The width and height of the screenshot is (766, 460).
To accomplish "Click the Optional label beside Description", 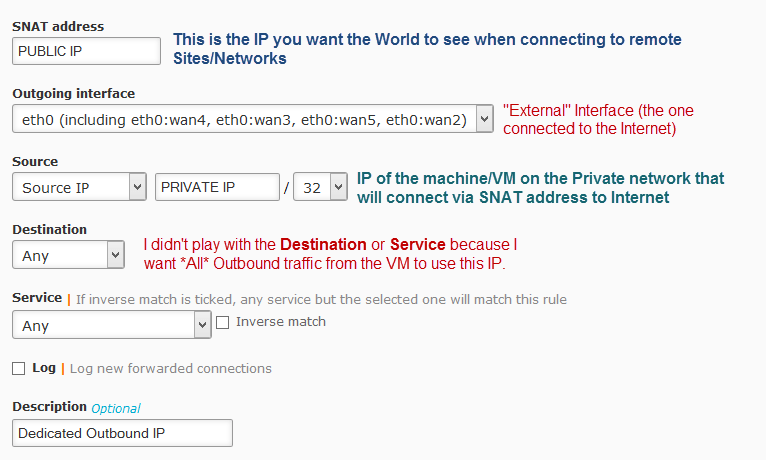I will click(x=116, y=408).
